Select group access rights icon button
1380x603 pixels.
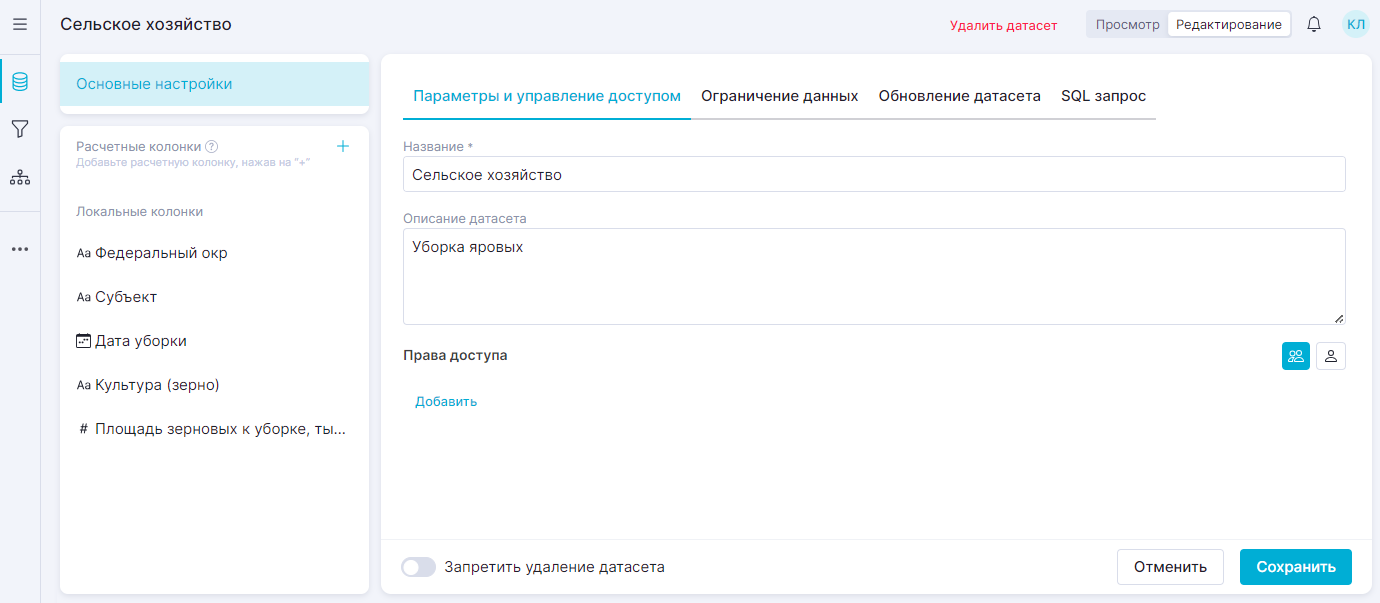tap(1296, 356)
